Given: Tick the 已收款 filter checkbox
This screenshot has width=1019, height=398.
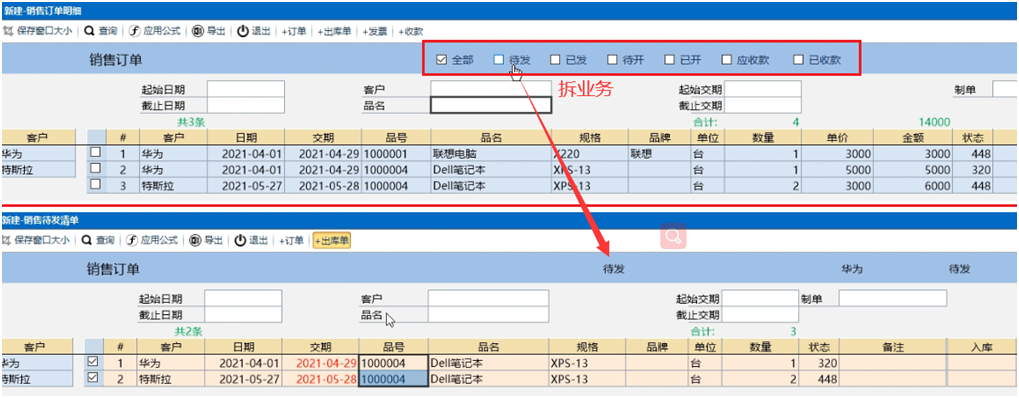Looking at the screenshot, I should 799,60.
